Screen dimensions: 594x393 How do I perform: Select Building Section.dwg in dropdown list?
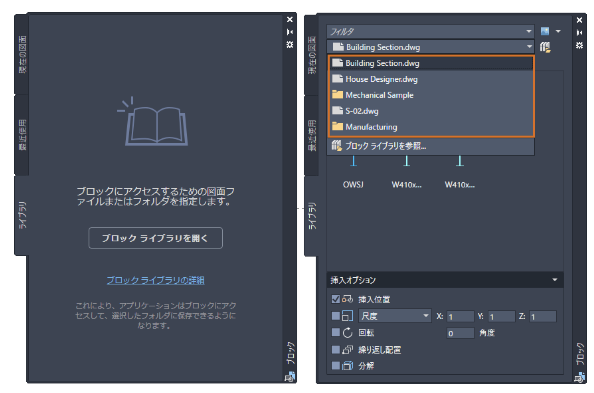click(431, 63)
